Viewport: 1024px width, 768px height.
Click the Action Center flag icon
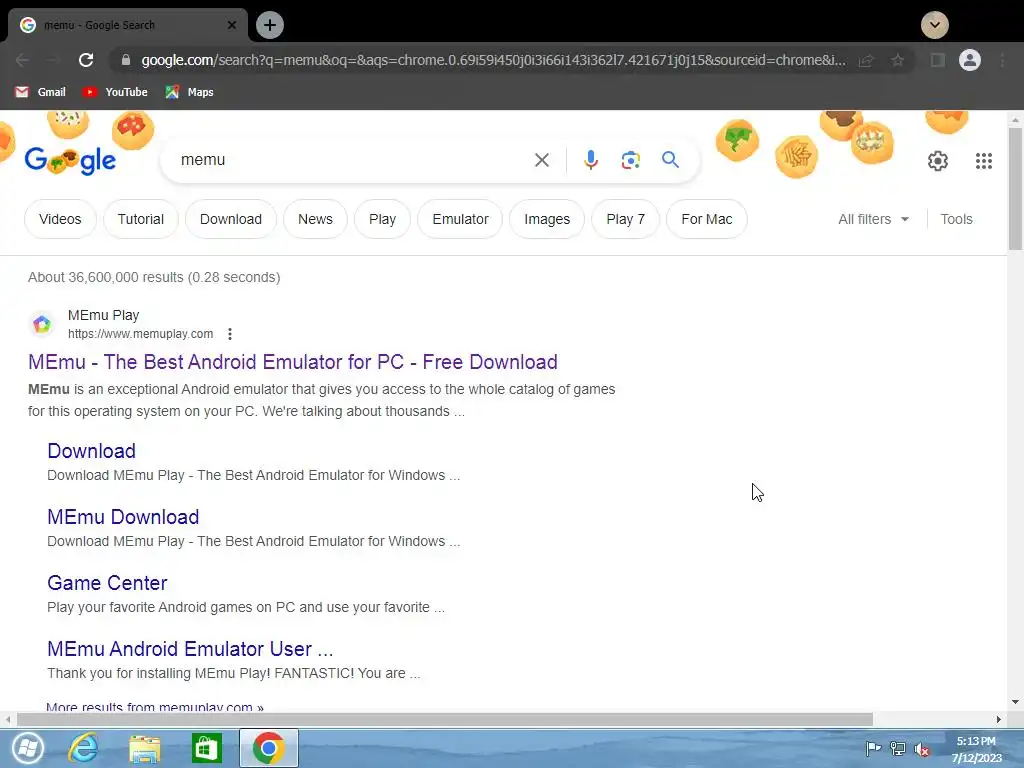[873, 749]
